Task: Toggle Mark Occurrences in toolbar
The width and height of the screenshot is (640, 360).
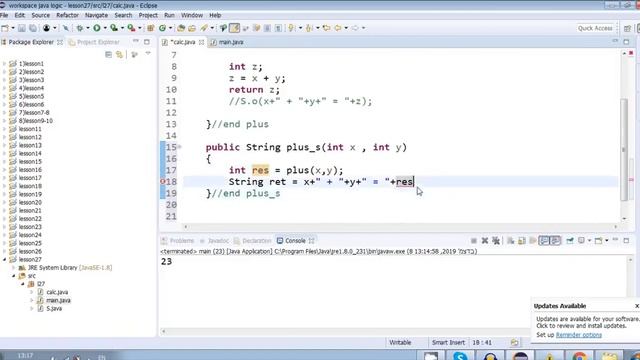Action: click(x=234, y=28)
